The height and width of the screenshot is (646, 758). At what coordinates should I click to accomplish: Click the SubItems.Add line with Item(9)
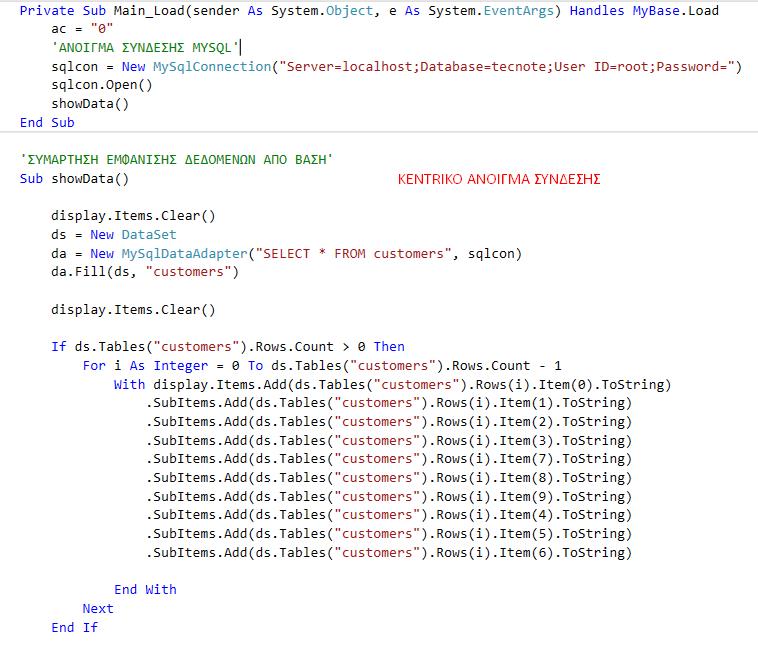(x=389, y=497)
